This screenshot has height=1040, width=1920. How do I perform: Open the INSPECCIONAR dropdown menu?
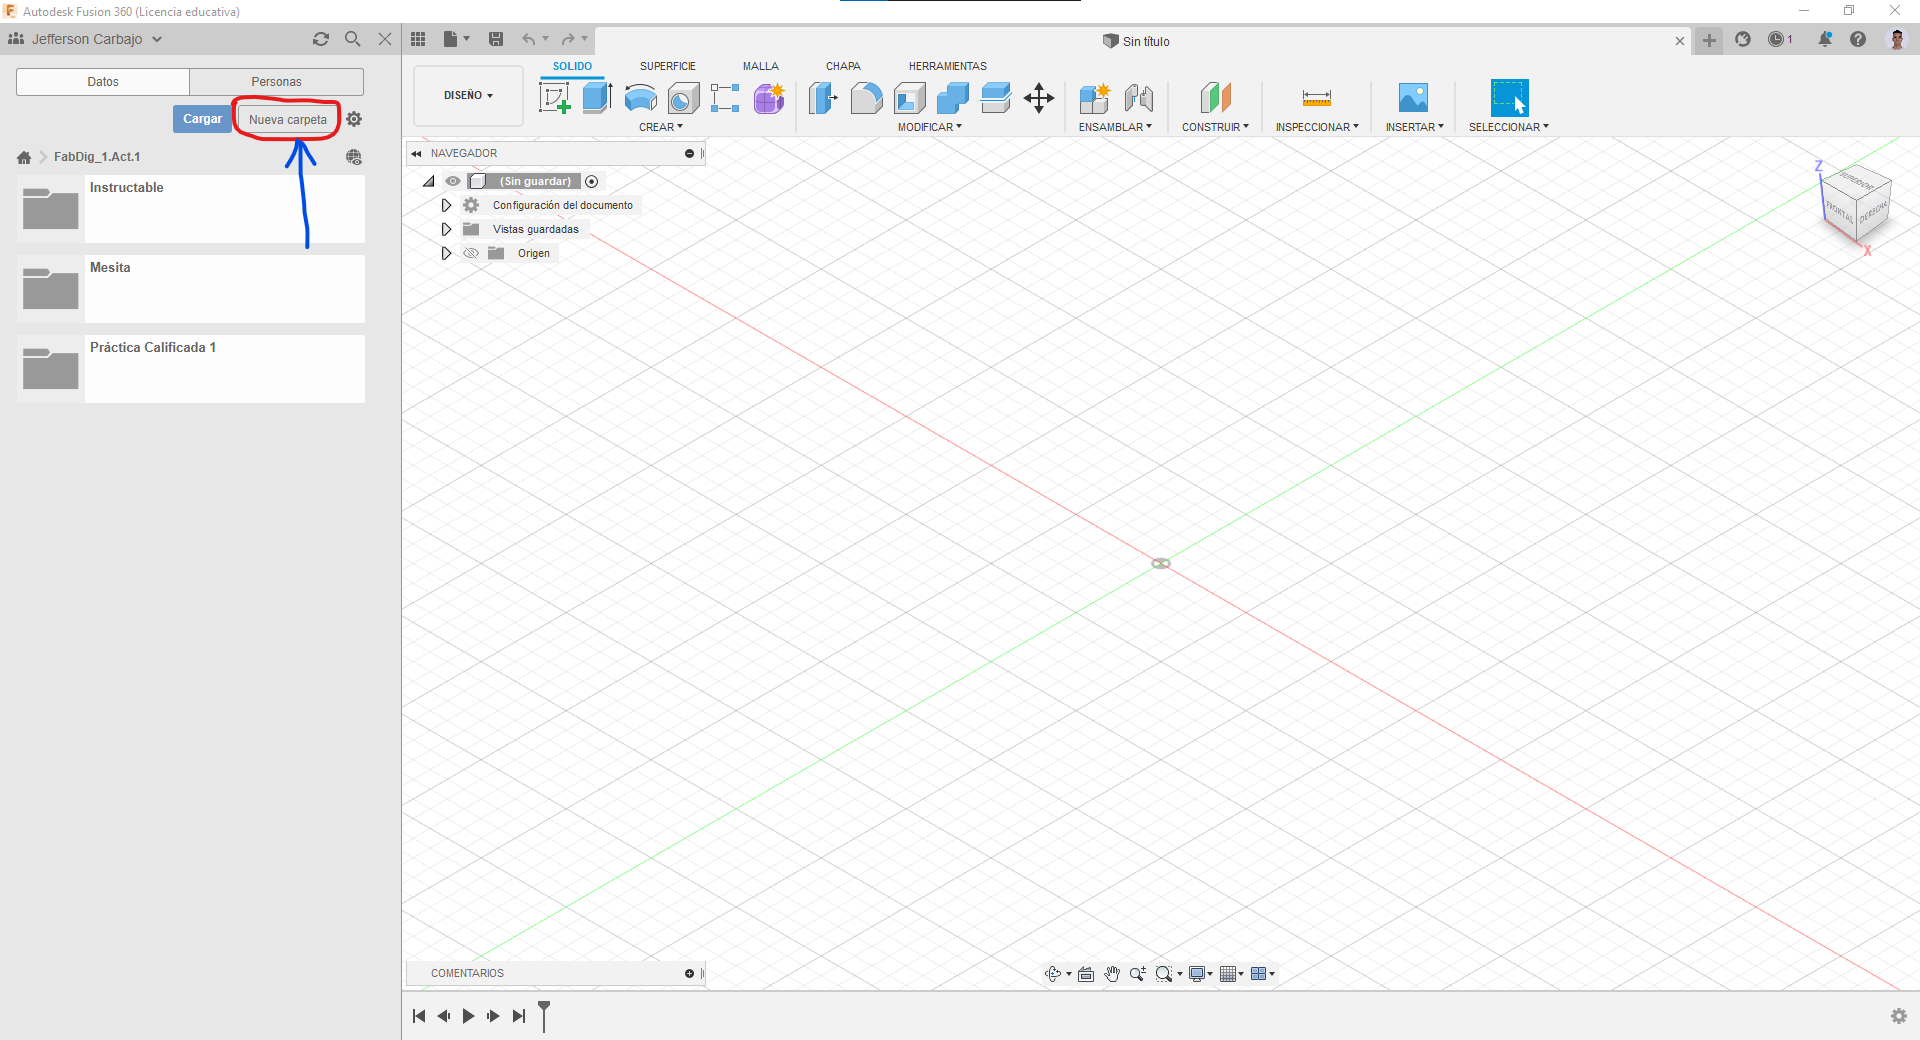1317,127
